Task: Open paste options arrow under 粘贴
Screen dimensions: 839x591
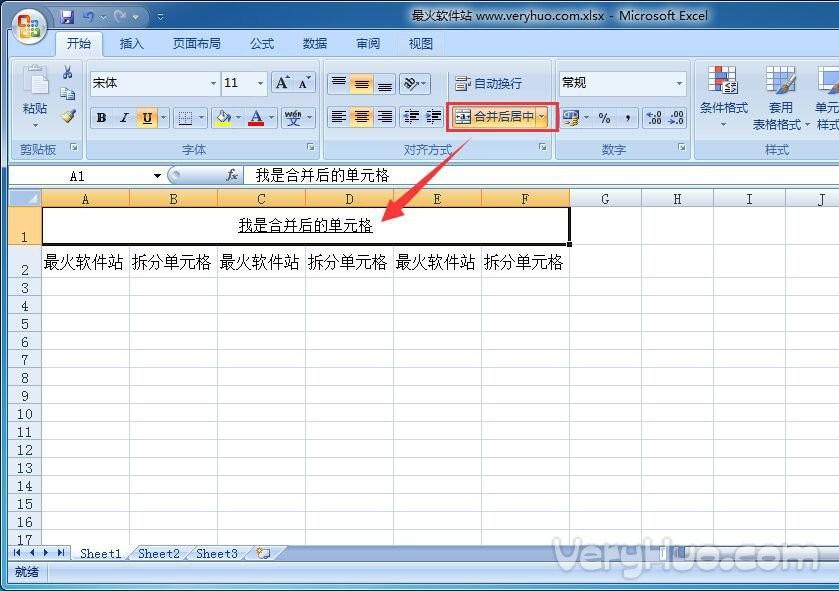Action: [35, 126]
